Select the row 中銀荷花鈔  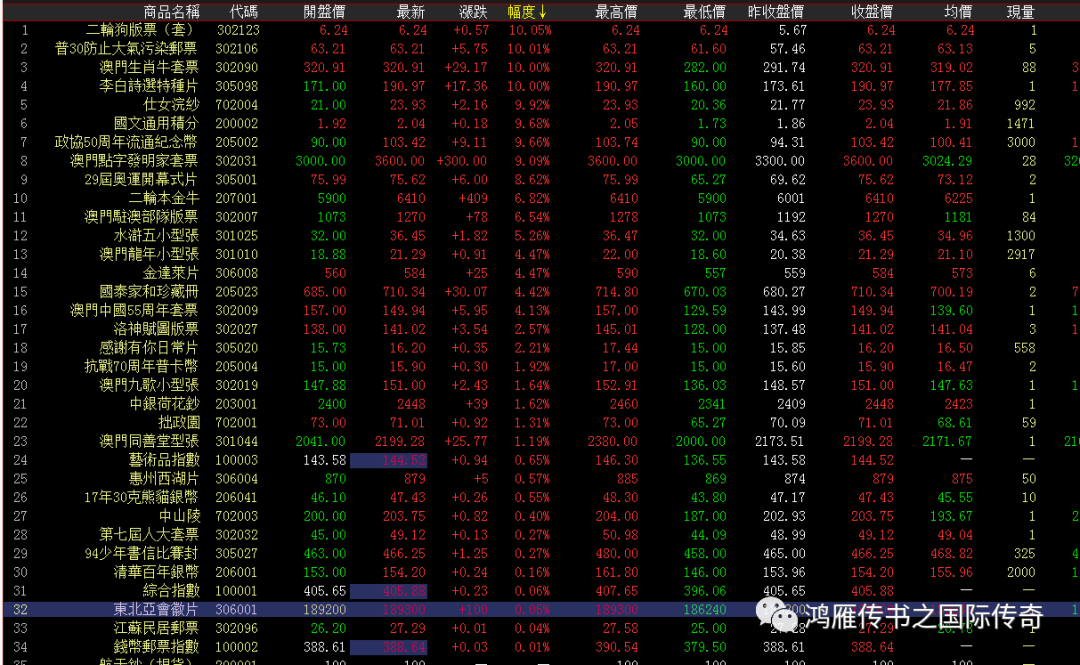point(541,404)
